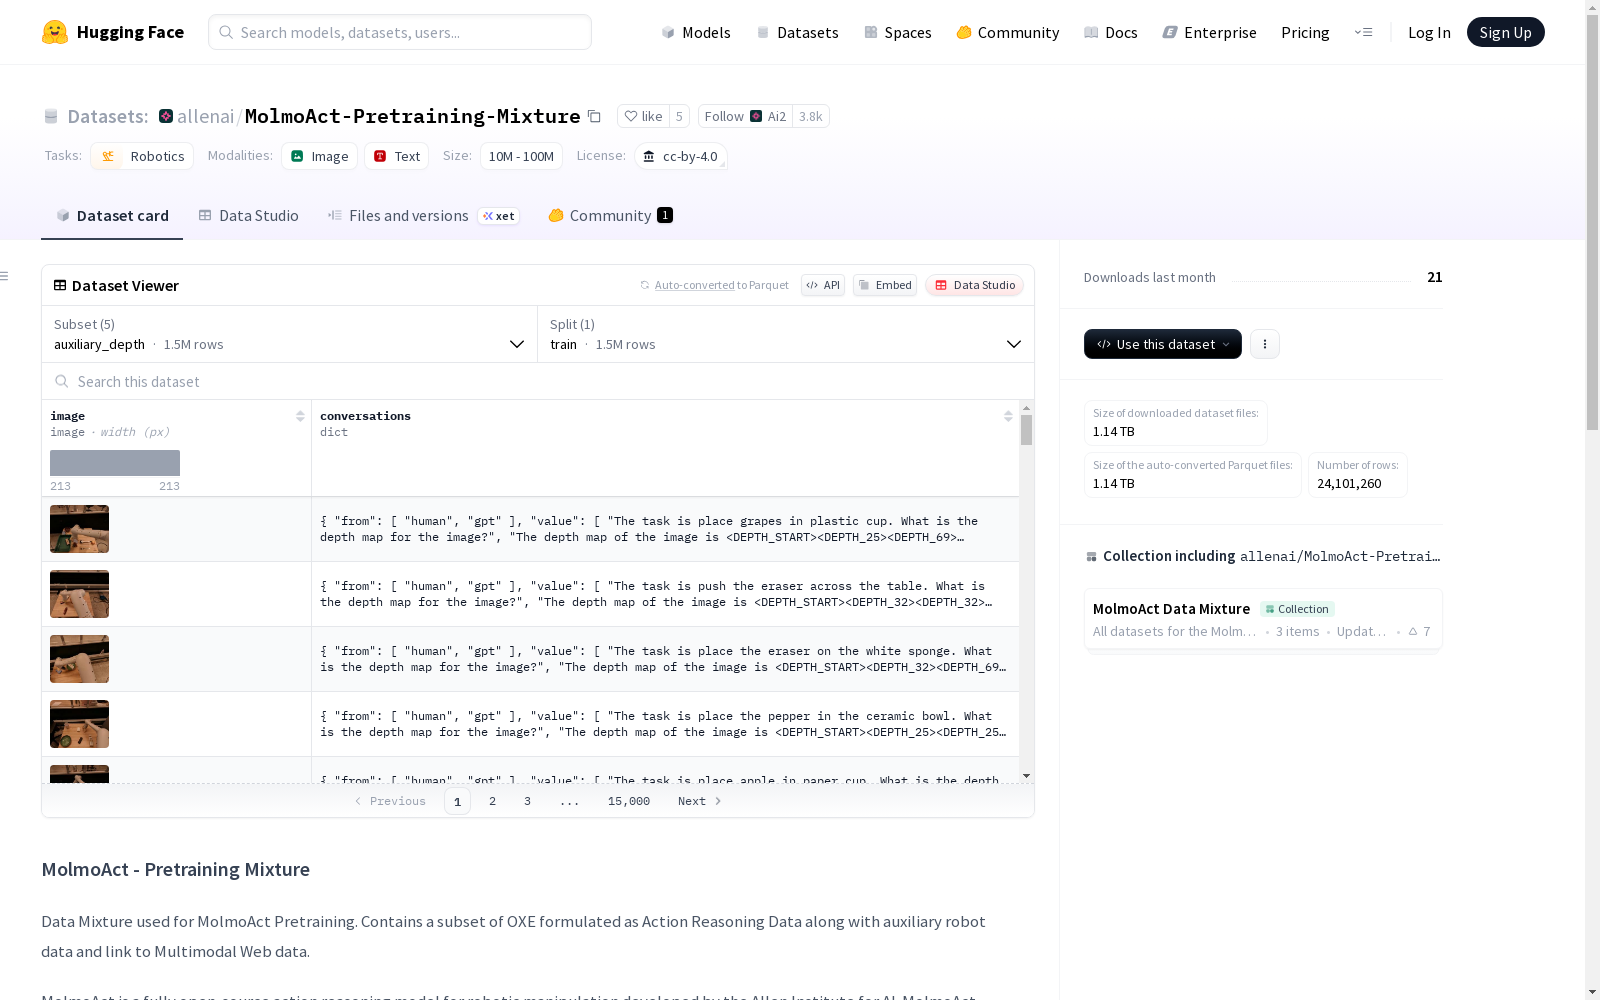Open the MolmoAct Data Mixture collection

click(1263, 619)
